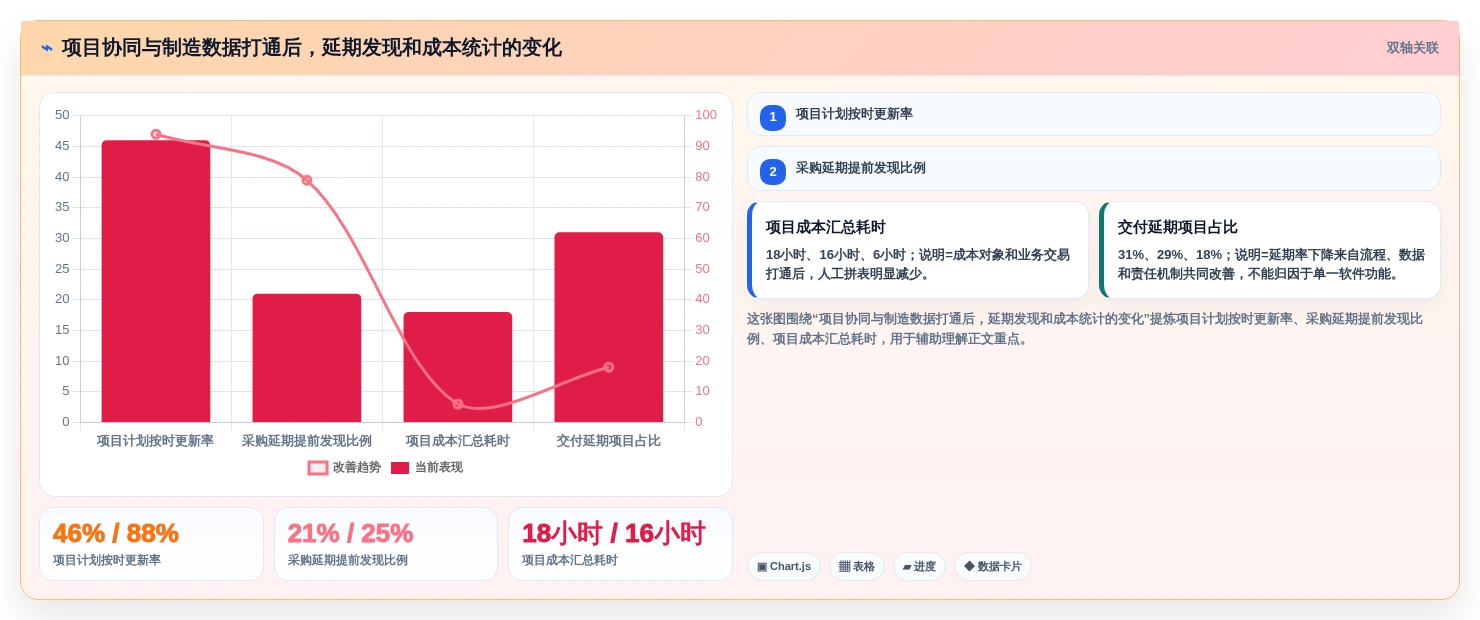Select the 采购延期提前发现比例 list row
The height and width of the screenshot is (620, 1480).
[1093, 168]
